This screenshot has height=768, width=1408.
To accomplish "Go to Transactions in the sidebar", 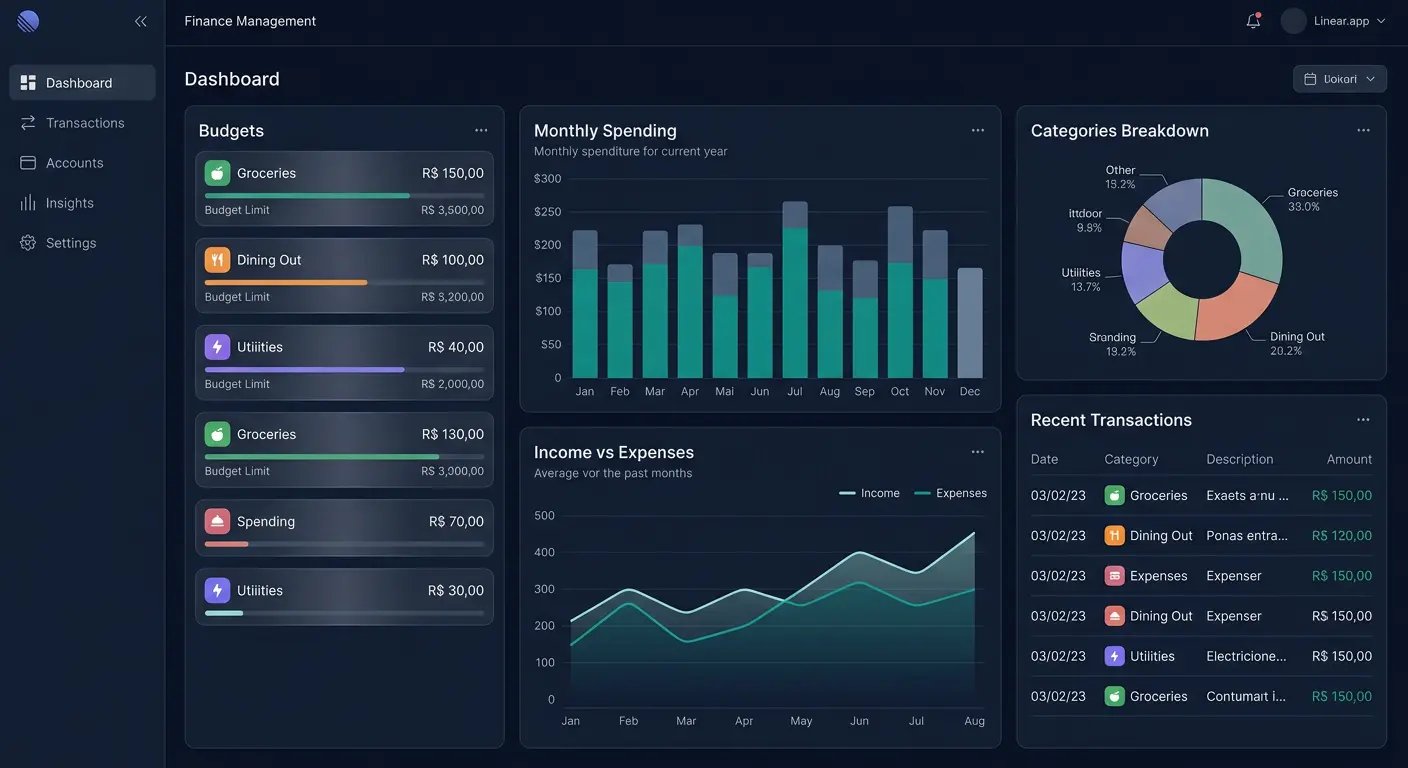I will 84,123.
